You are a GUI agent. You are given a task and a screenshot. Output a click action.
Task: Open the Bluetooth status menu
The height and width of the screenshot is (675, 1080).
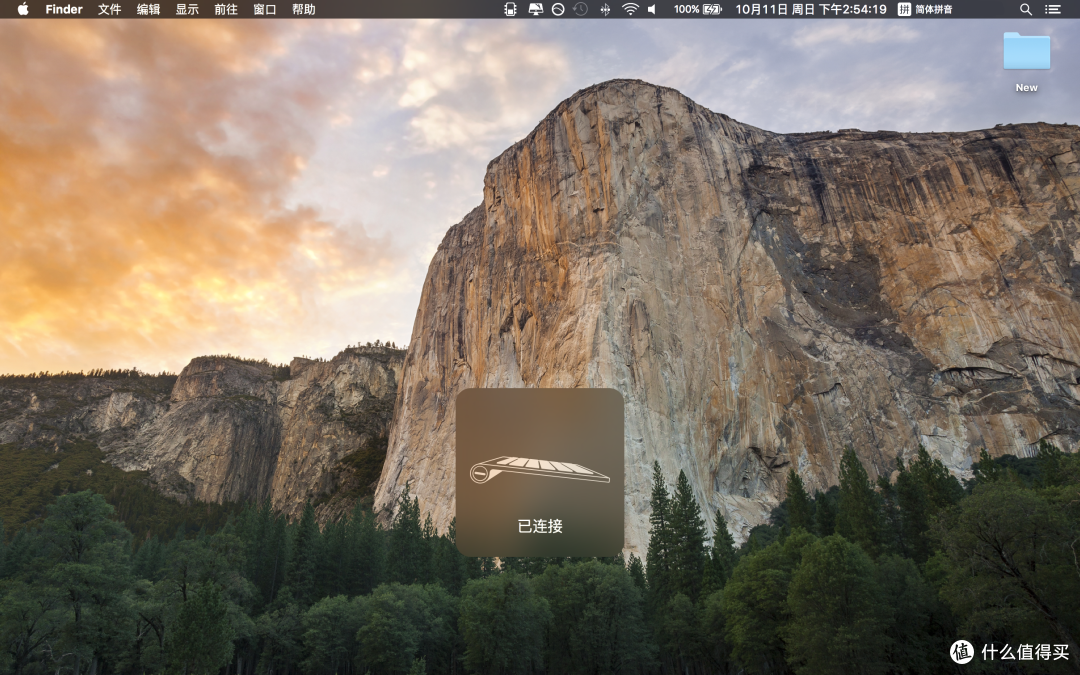point(605,9)
